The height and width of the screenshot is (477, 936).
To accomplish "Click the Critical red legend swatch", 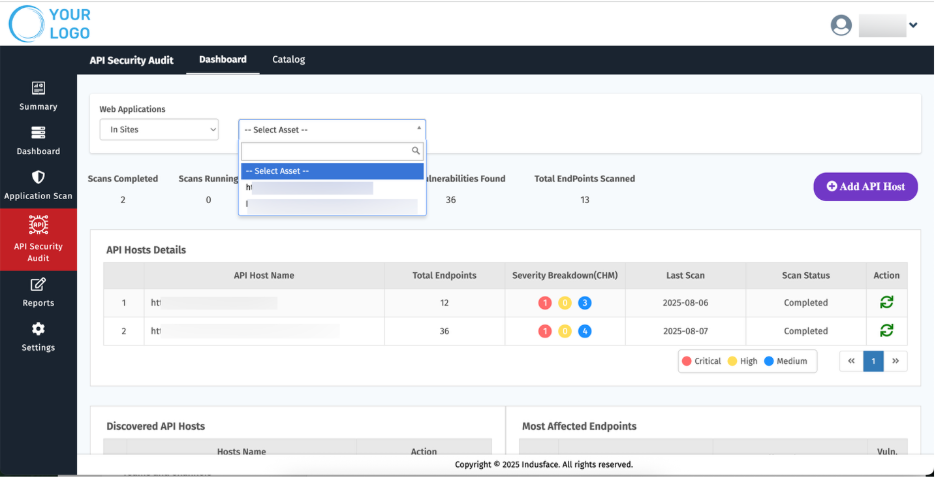I will [x=686, y=361].
